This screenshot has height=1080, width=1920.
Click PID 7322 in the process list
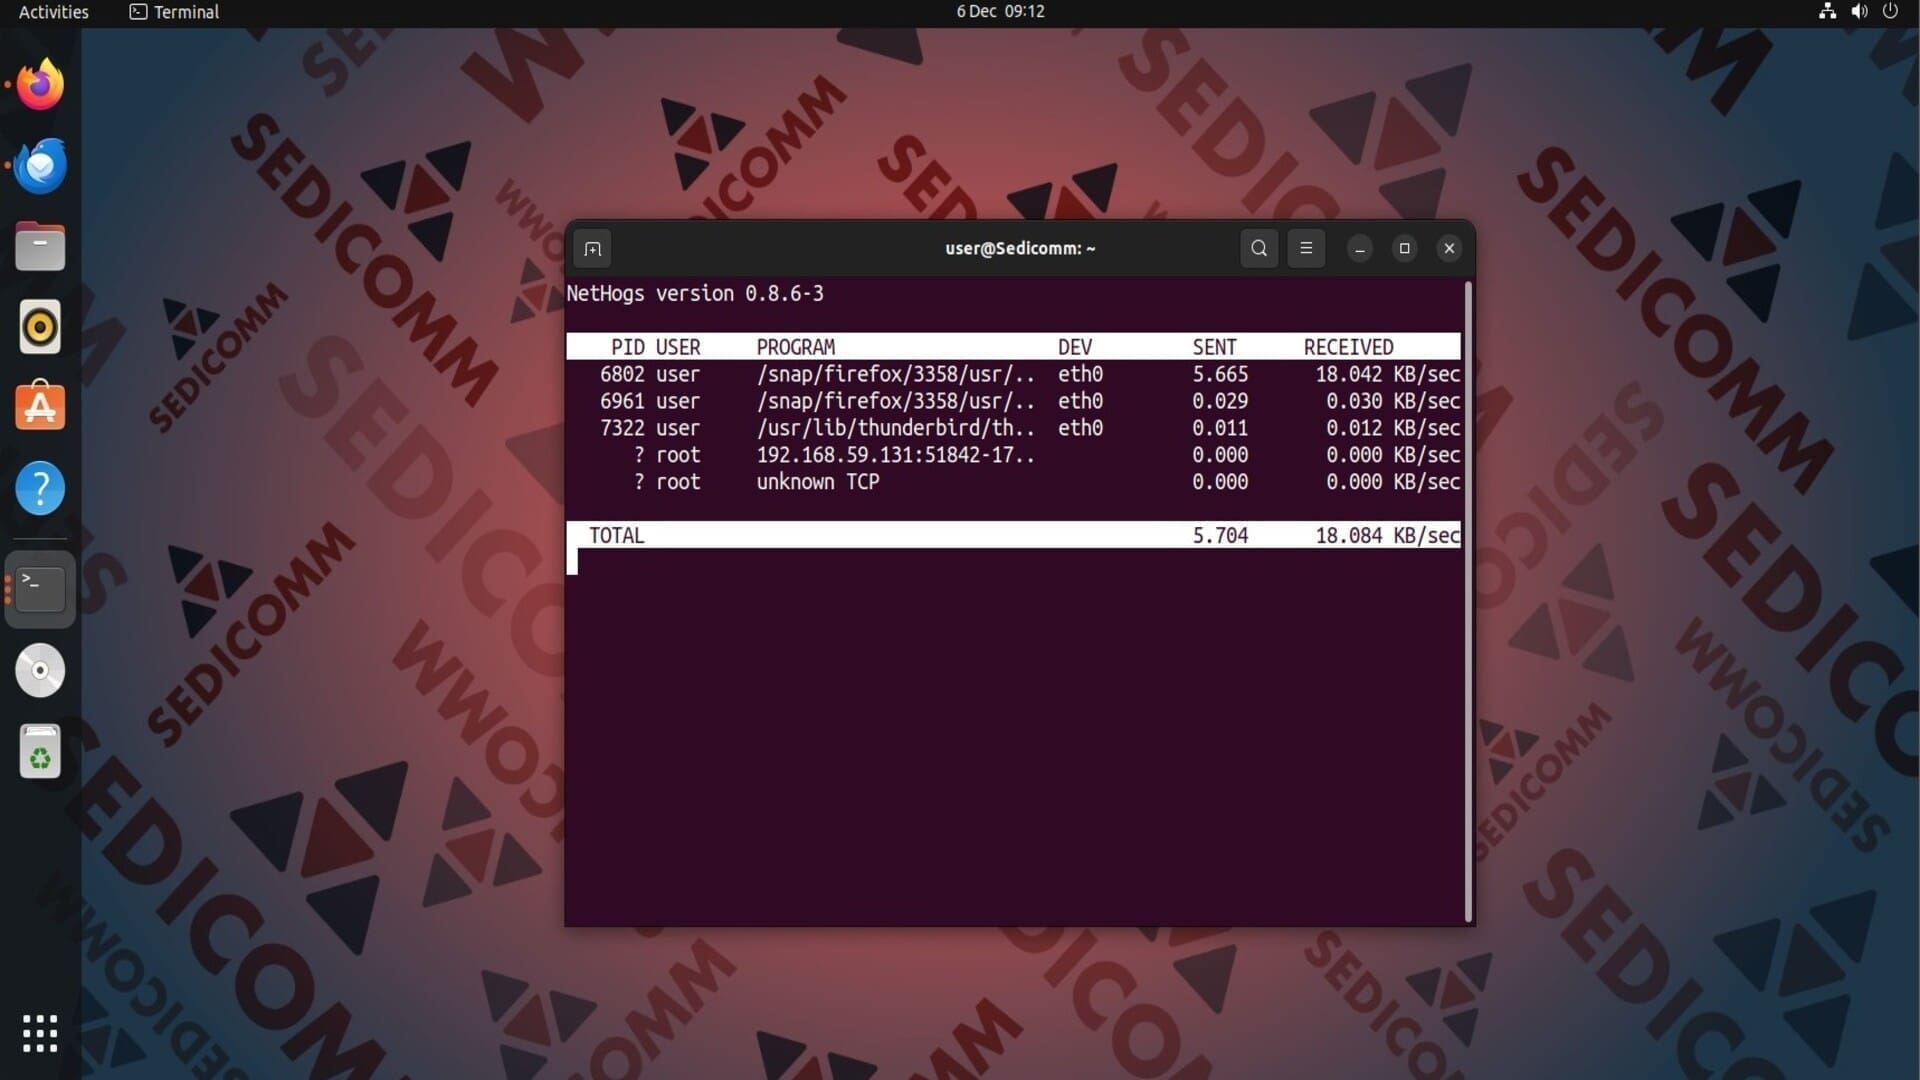[622, 428]
